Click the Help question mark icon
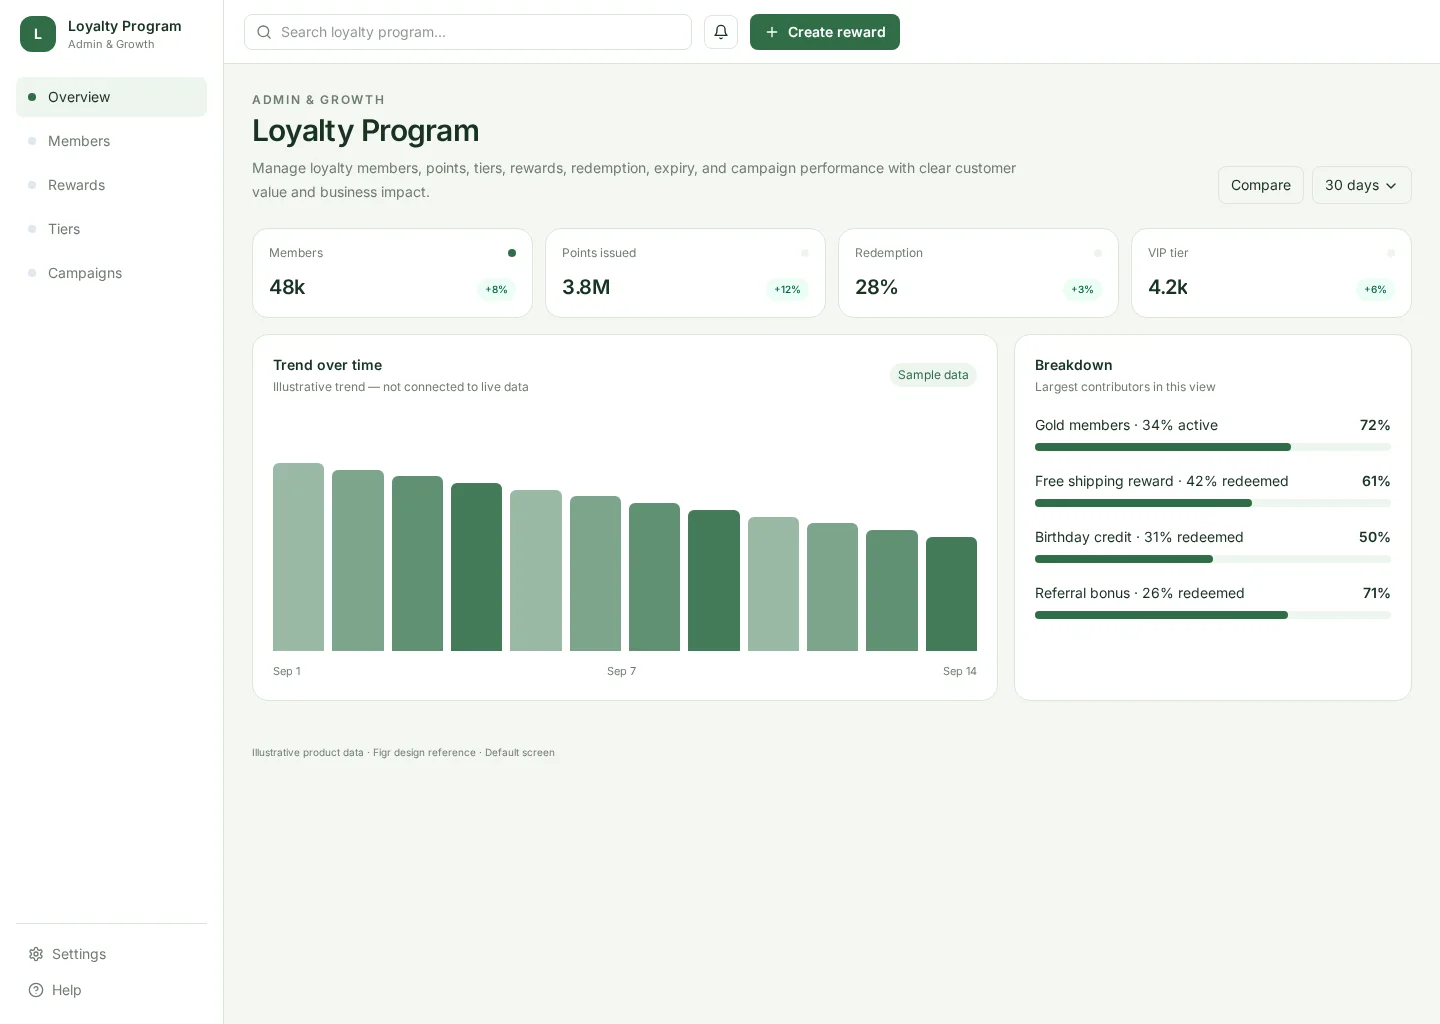Screen dimensions: 1440x1024 pos(36,990)
